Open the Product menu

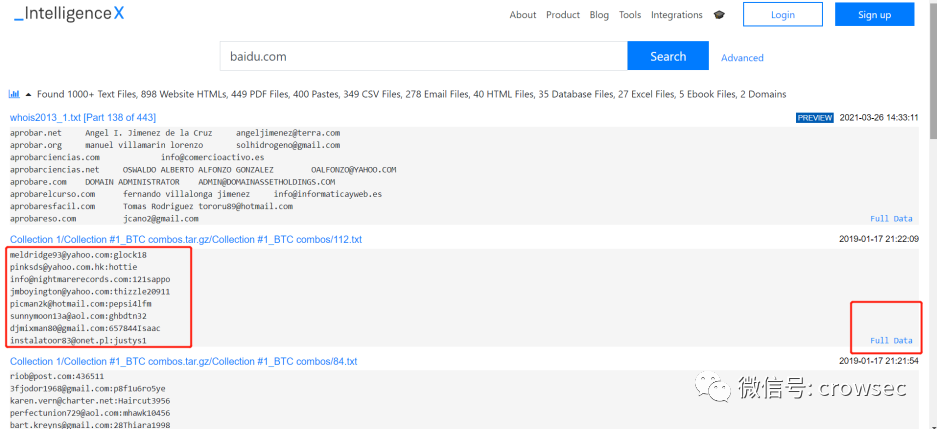563,15
